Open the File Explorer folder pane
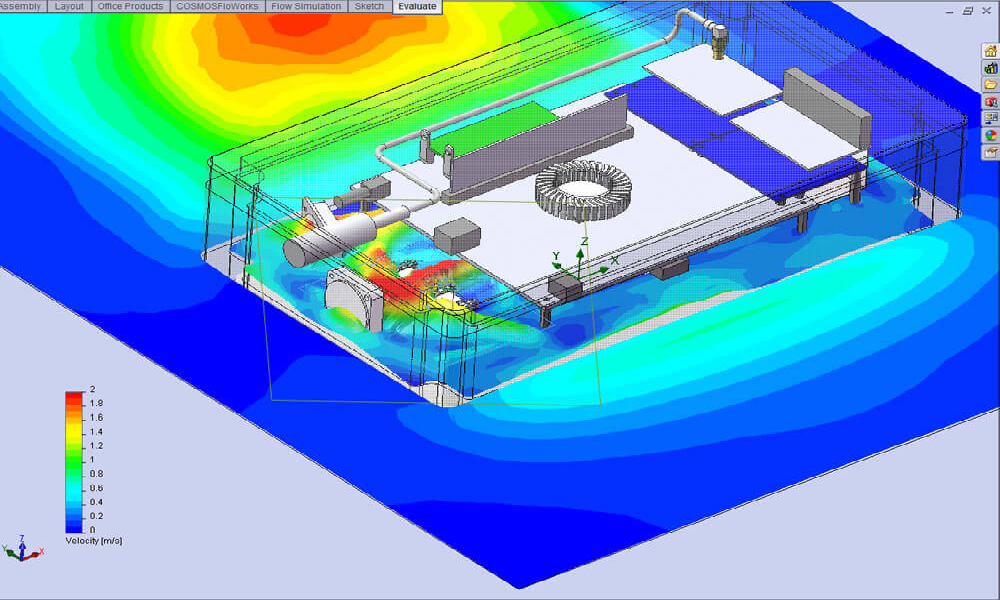This screenshot has height=600, width=1000. tap(990, 85)
